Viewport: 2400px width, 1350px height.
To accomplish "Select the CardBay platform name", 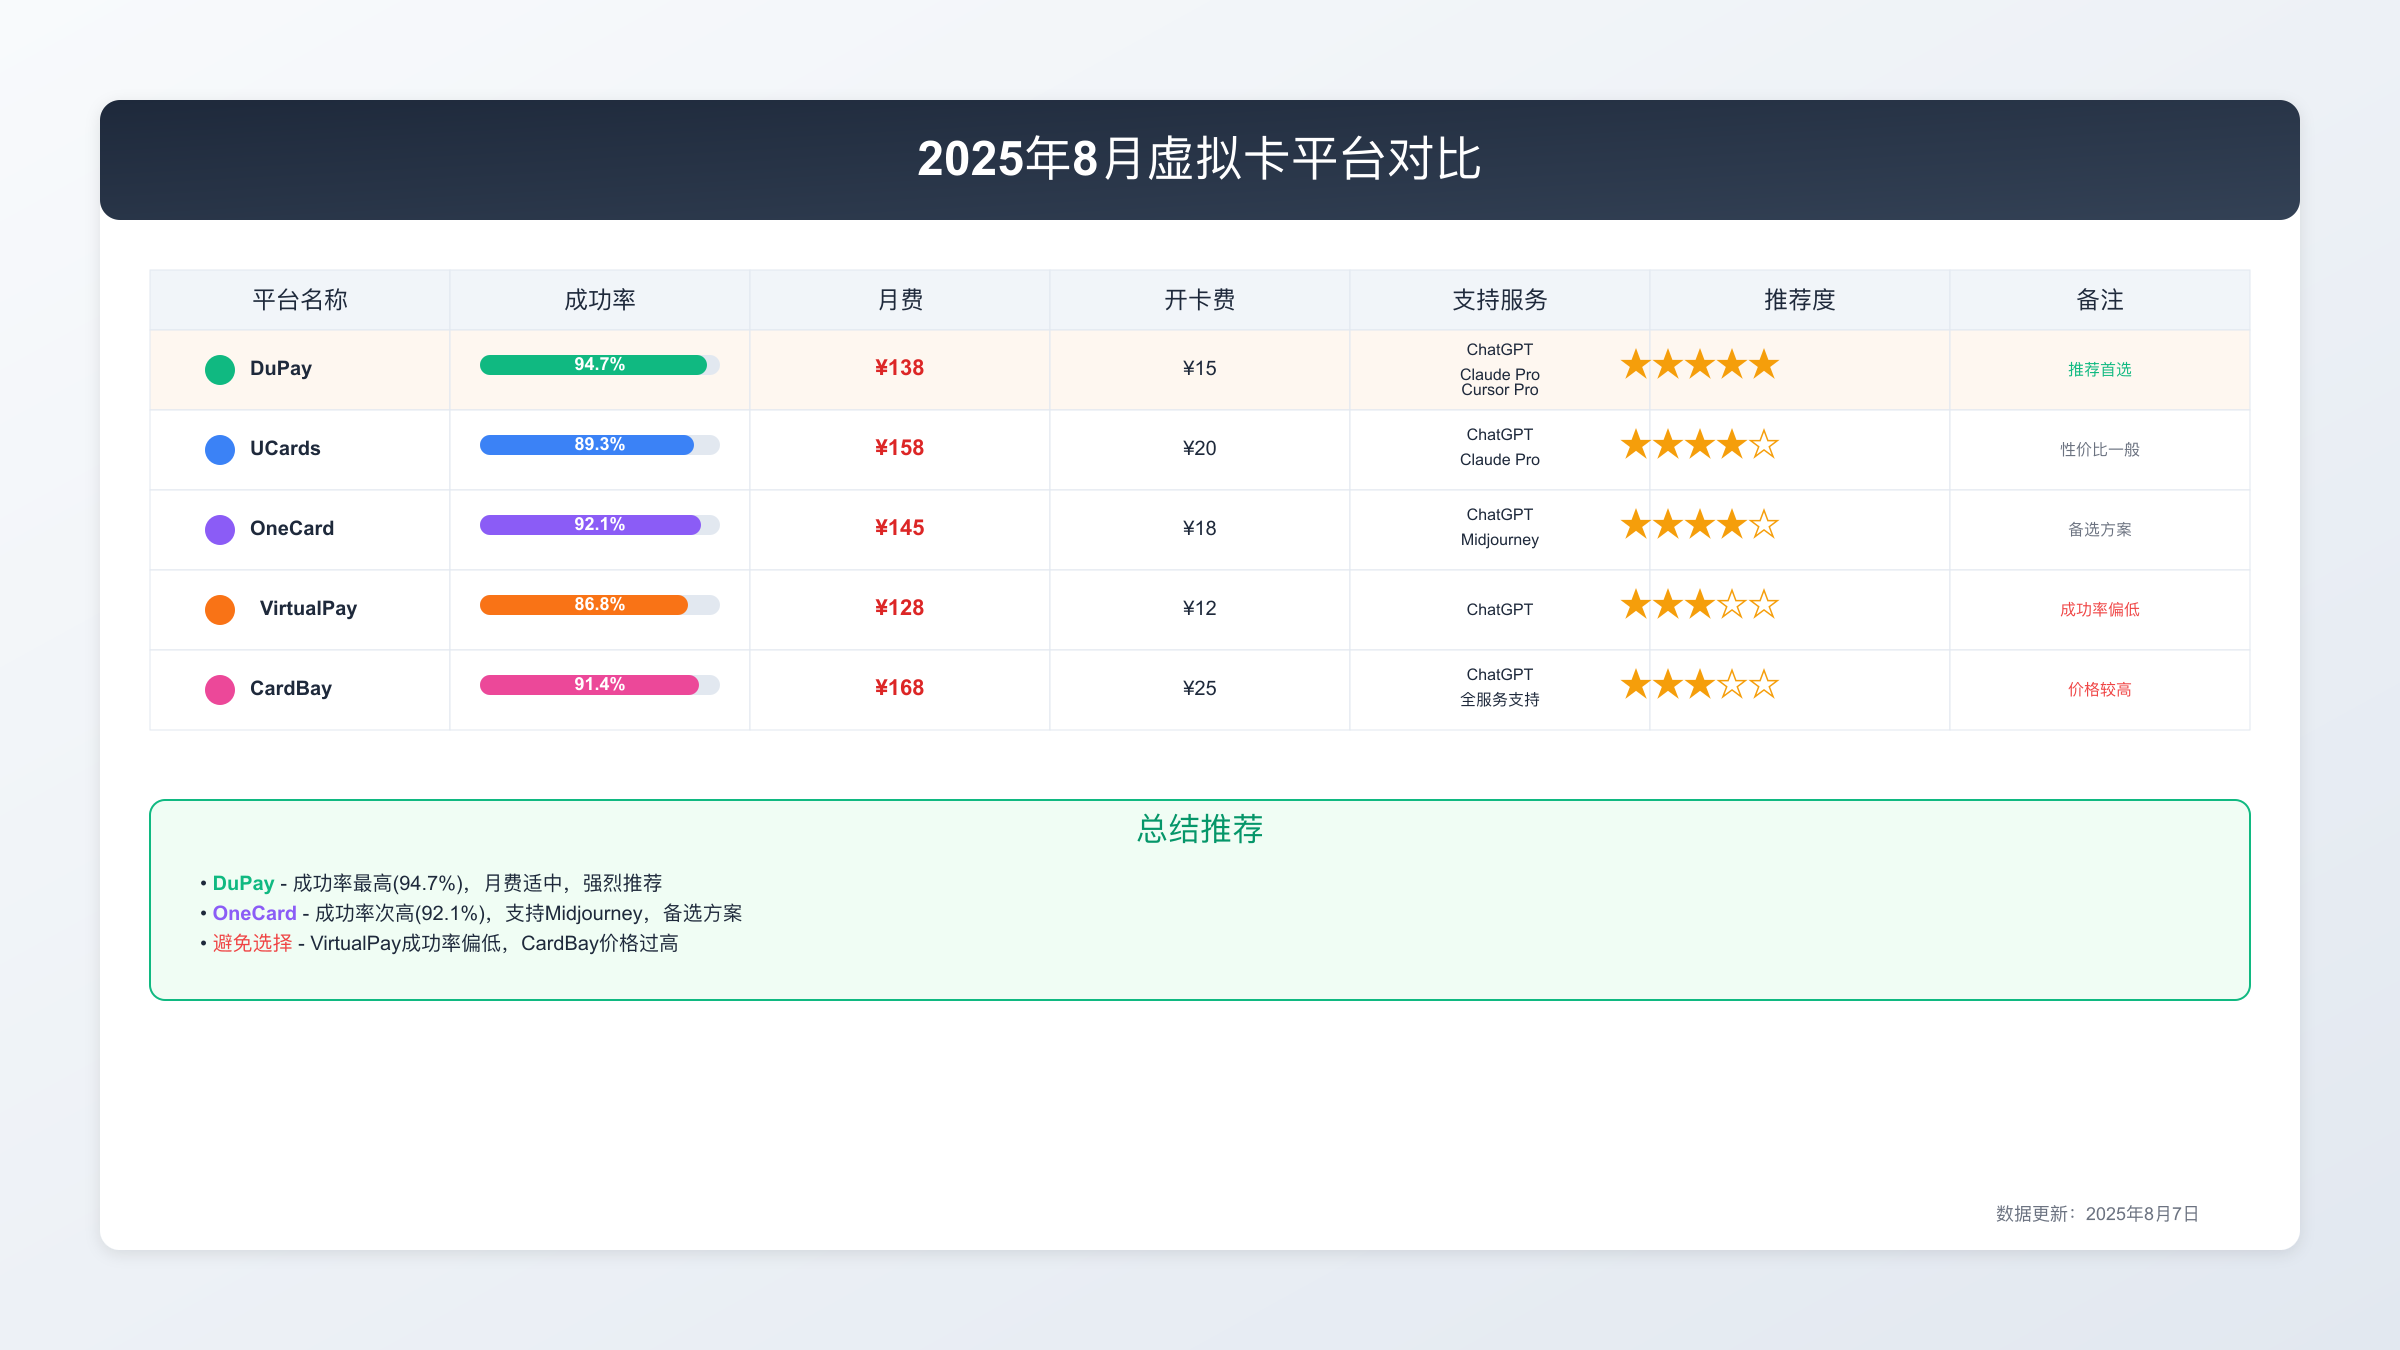I will pyautogui.click(x=291, y=688).
